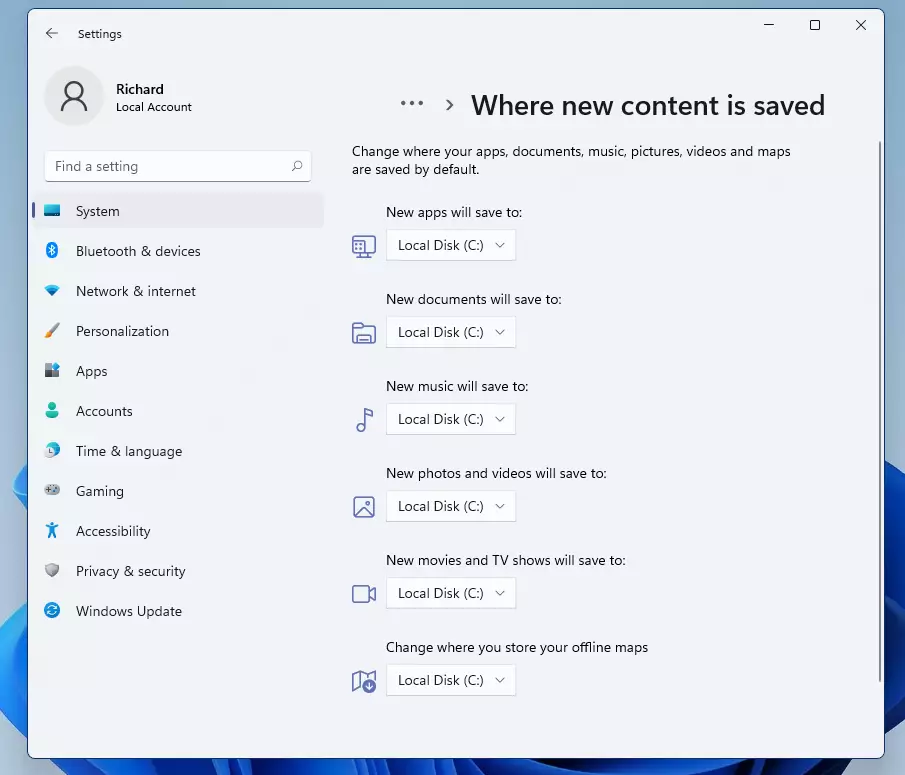Click the movies video camera icon
This screenshot has height=775, width=905.
pyautogui.click(x=364, y=594)
